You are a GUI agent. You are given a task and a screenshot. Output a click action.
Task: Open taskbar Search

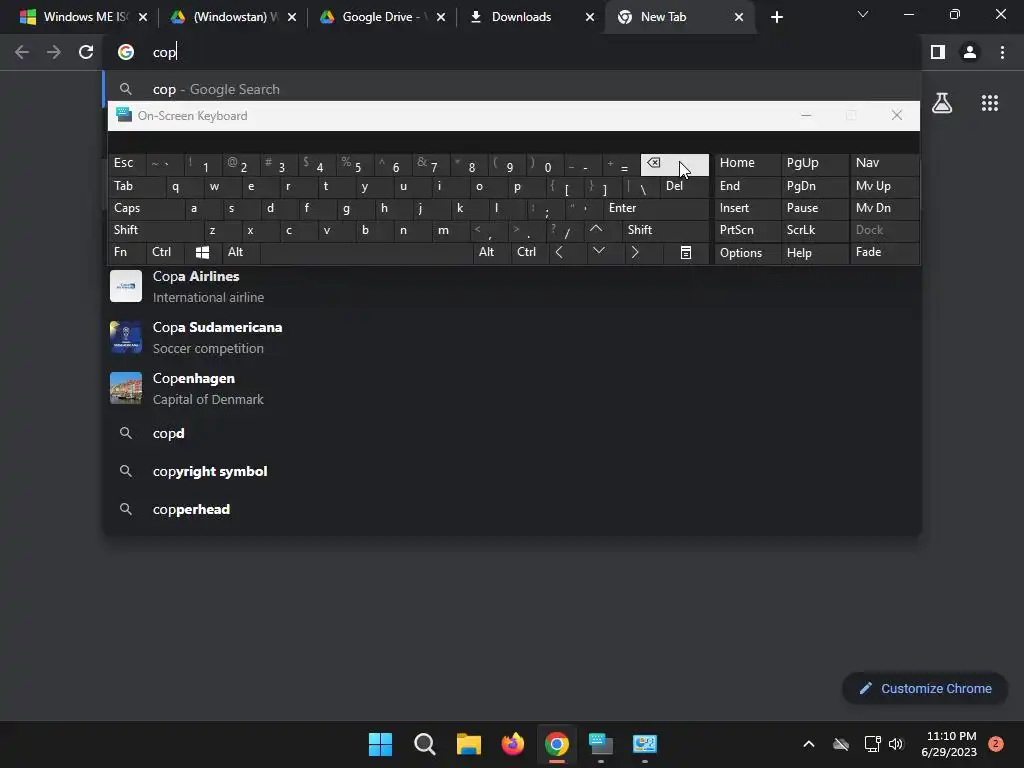[x=424, y=744]
